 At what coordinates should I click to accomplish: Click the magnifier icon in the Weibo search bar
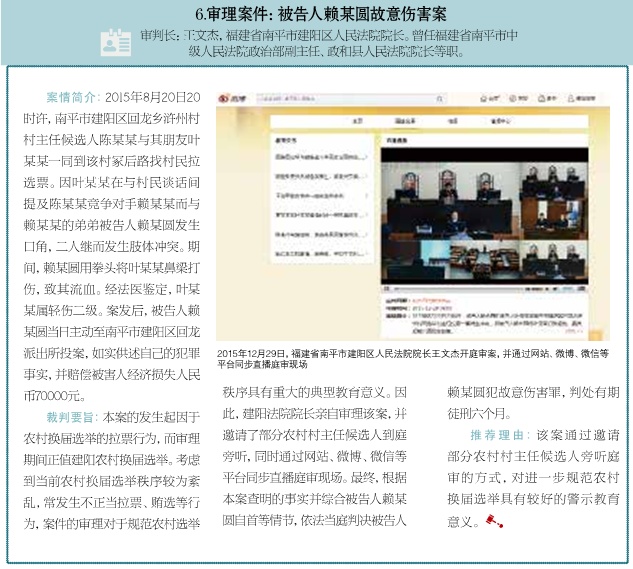point(440,99)
